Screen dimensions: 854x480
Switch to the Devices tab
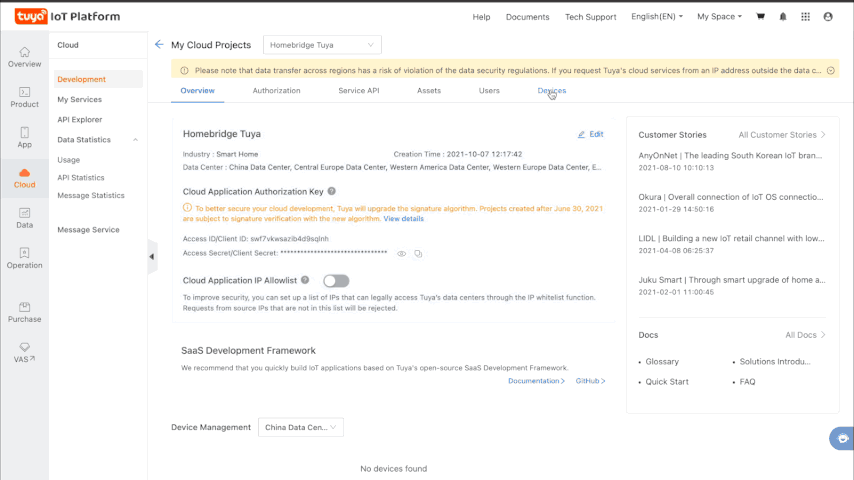tap(552, 90)
